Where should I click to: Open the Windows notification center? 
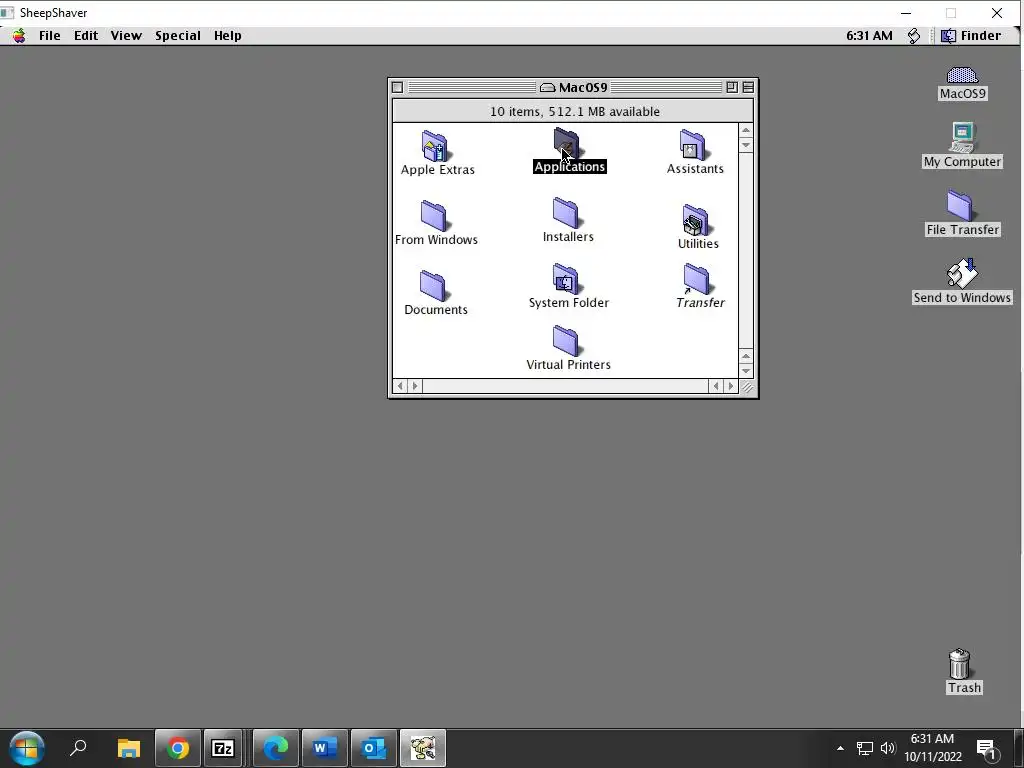[987, 748]
